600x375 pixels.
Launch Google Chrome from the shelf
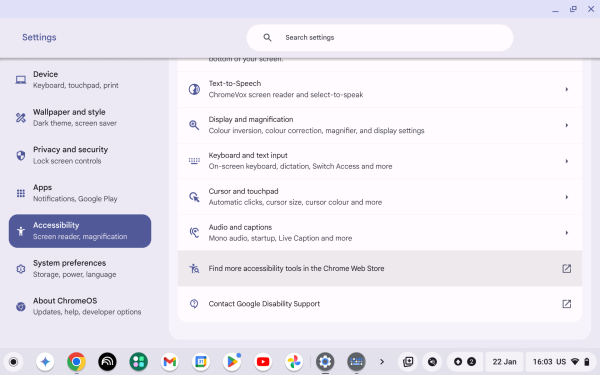(76, 362)
